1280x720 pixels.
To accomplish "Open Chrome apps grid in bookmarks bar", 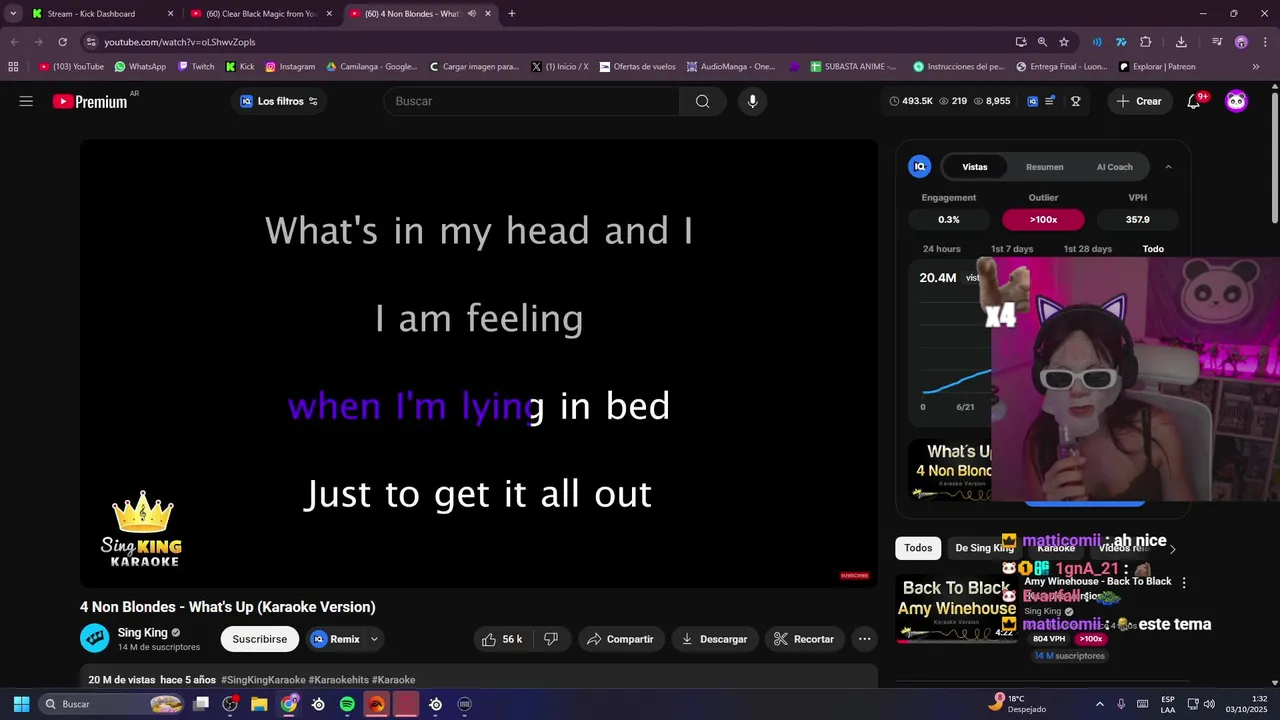I will 13,67.
